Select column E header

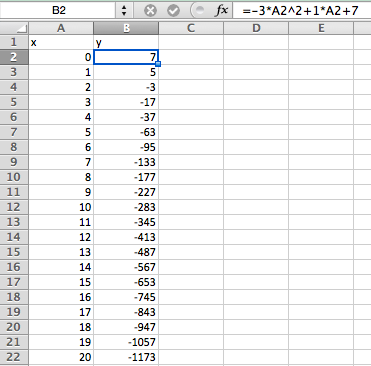(x=321, y=28)
